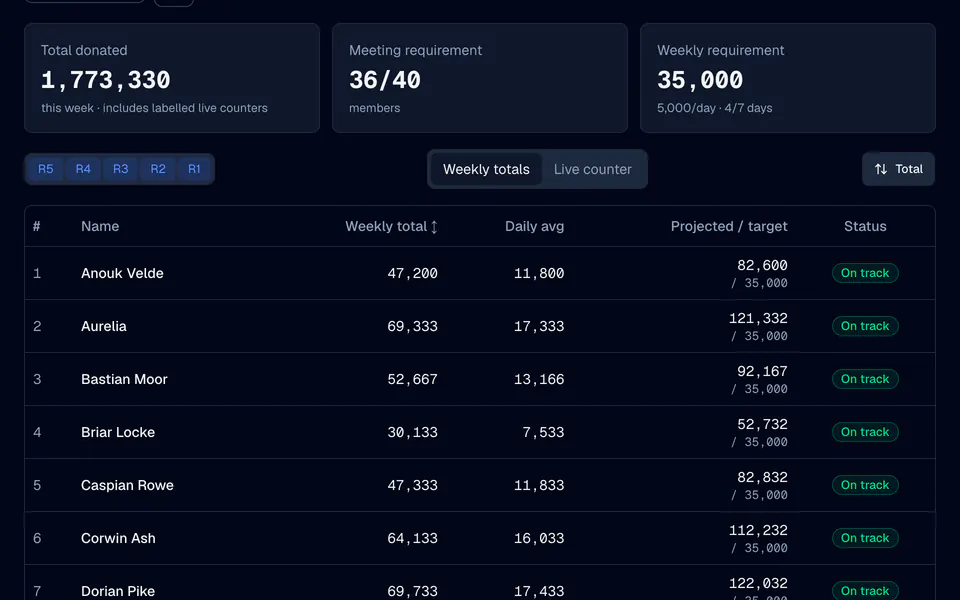Click Caspian Rowe's On track status badge
The width and height of the screenshot is (960, 600).
click(865, 485)
